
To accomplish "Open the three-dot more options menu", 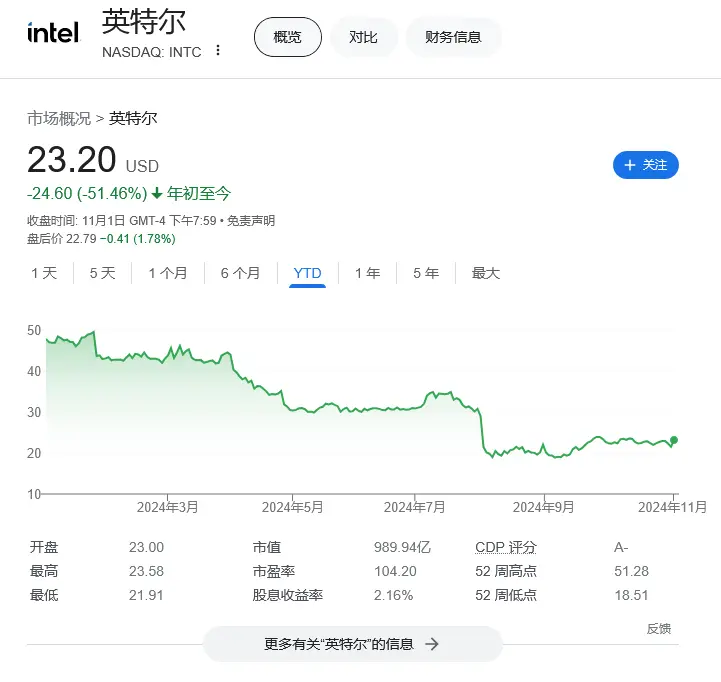I will (218, 50).
